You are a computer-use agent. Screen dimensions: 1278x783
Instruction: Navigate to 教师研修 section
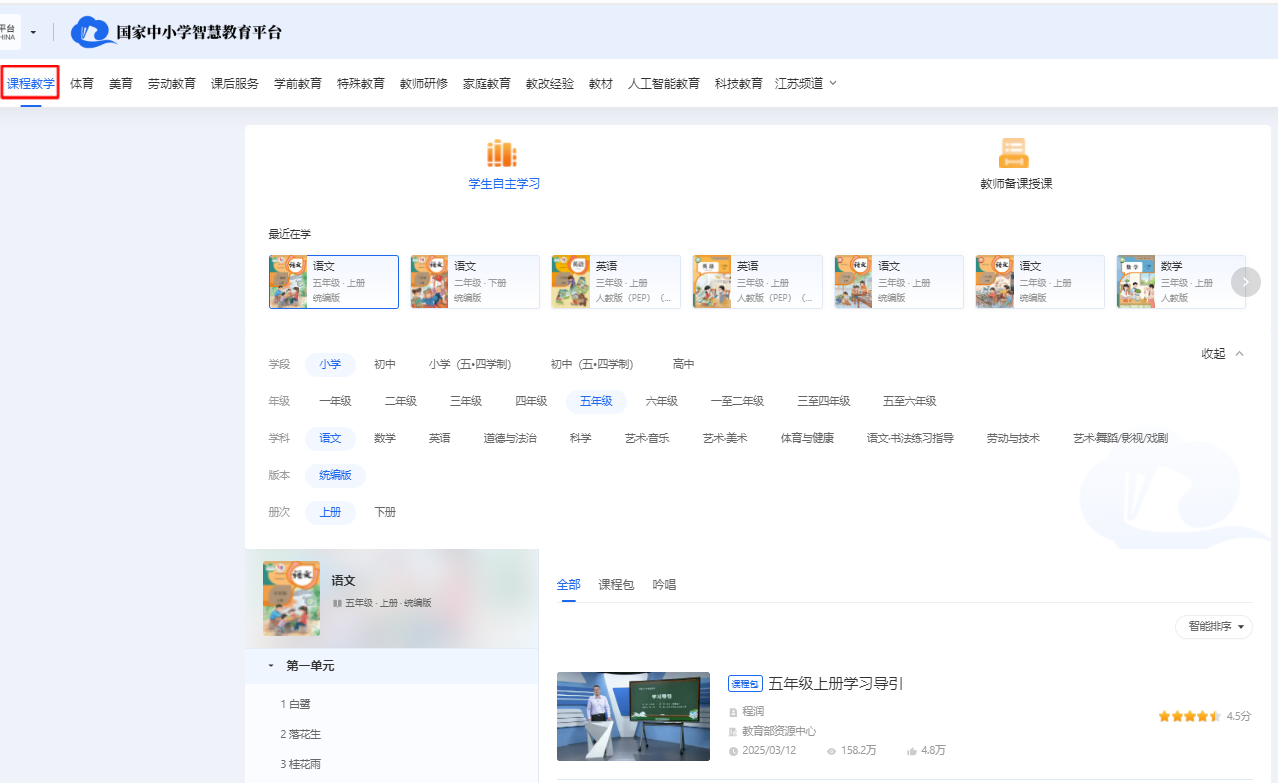pyautogui.click(x=424, y=83)
